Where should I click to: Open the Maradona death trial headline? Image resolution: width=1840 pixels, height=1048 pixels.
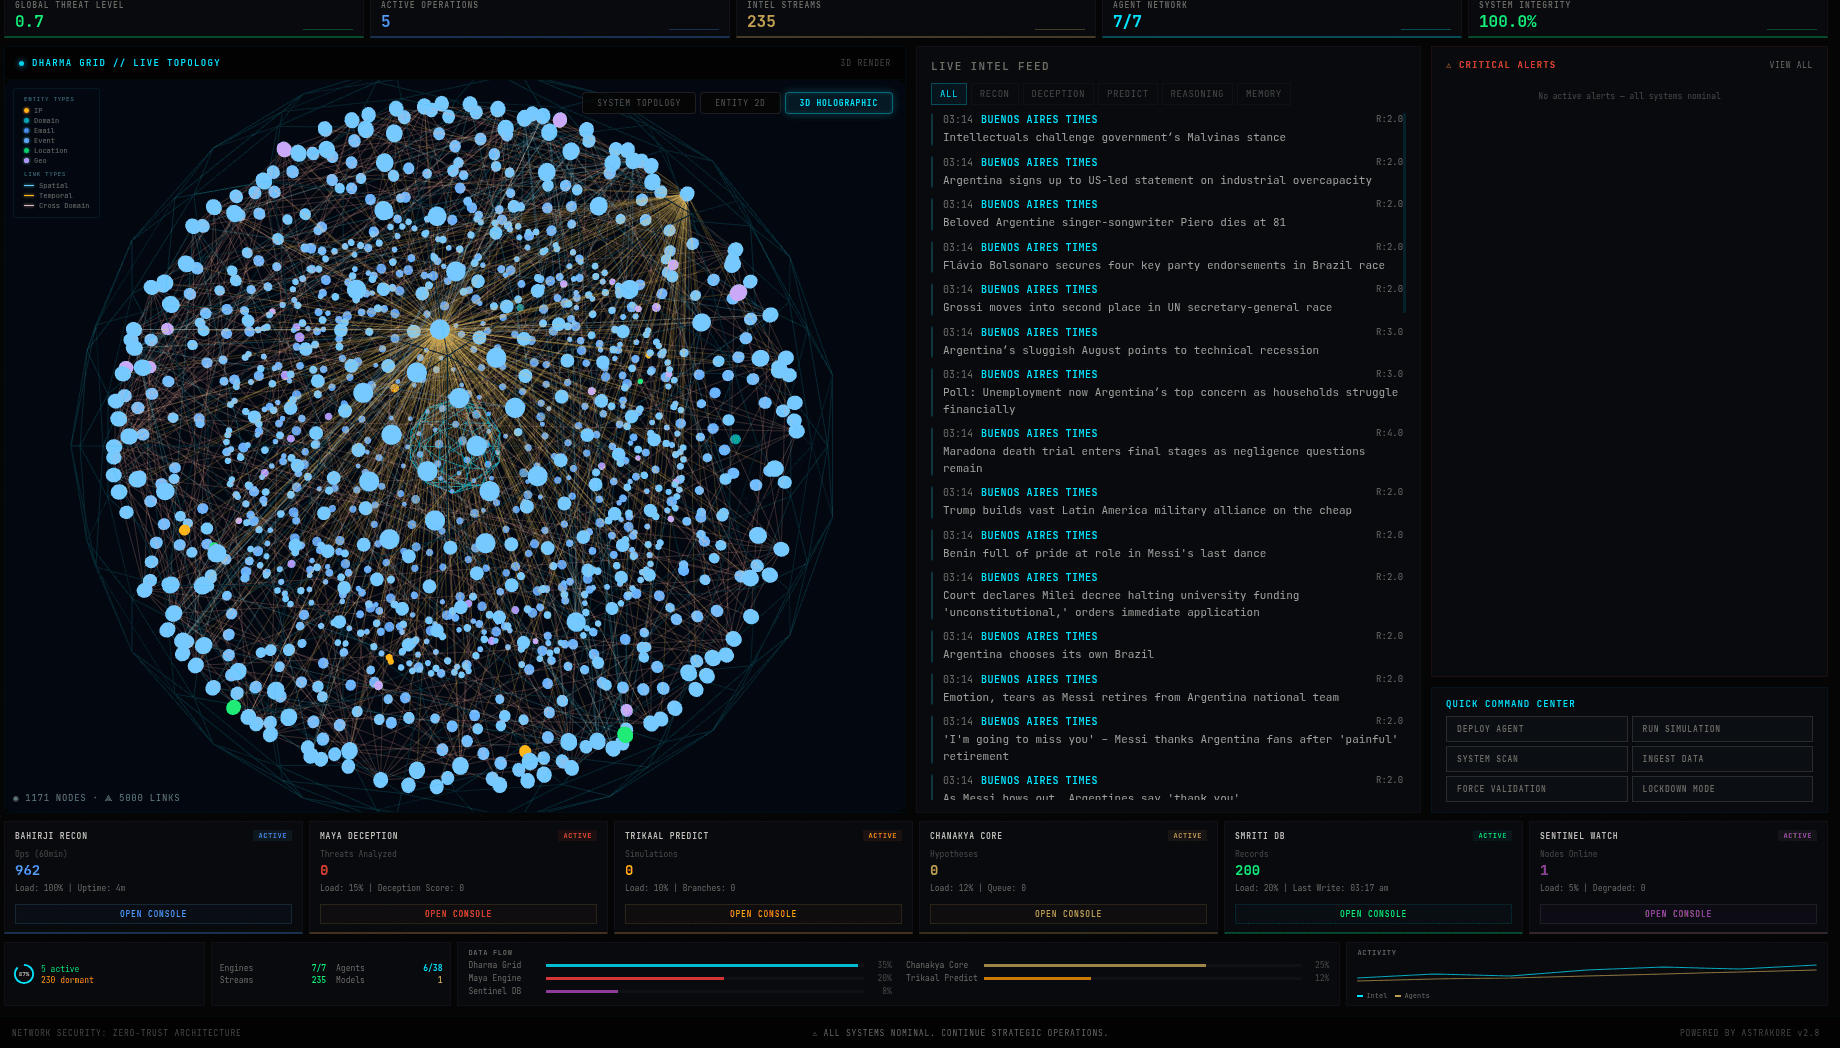tap(1154, 460)
